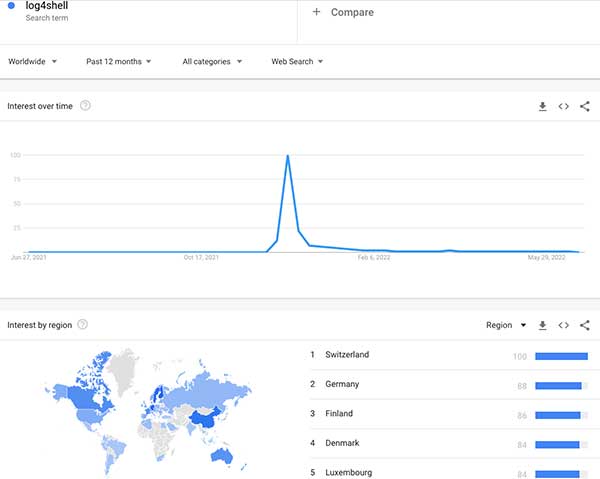600x479 pixels.
Task: Expand the Past 12 months time filter
Action: tap(118, 61)
